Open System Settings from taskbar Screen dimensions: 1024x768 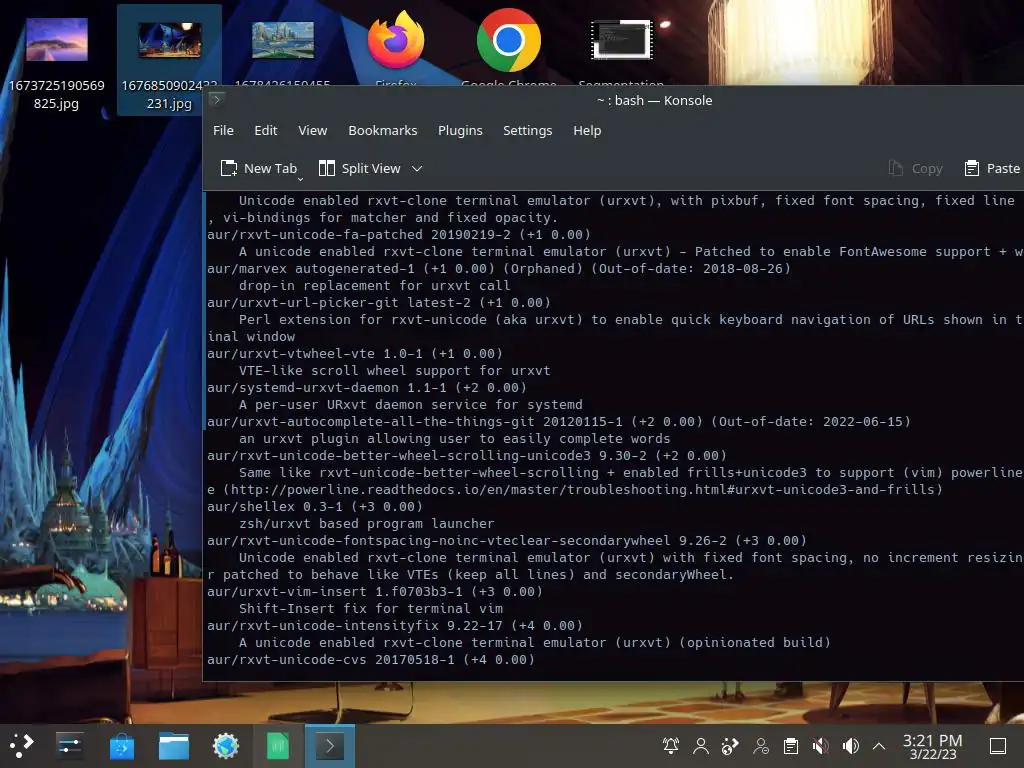(x=69, y=746)
